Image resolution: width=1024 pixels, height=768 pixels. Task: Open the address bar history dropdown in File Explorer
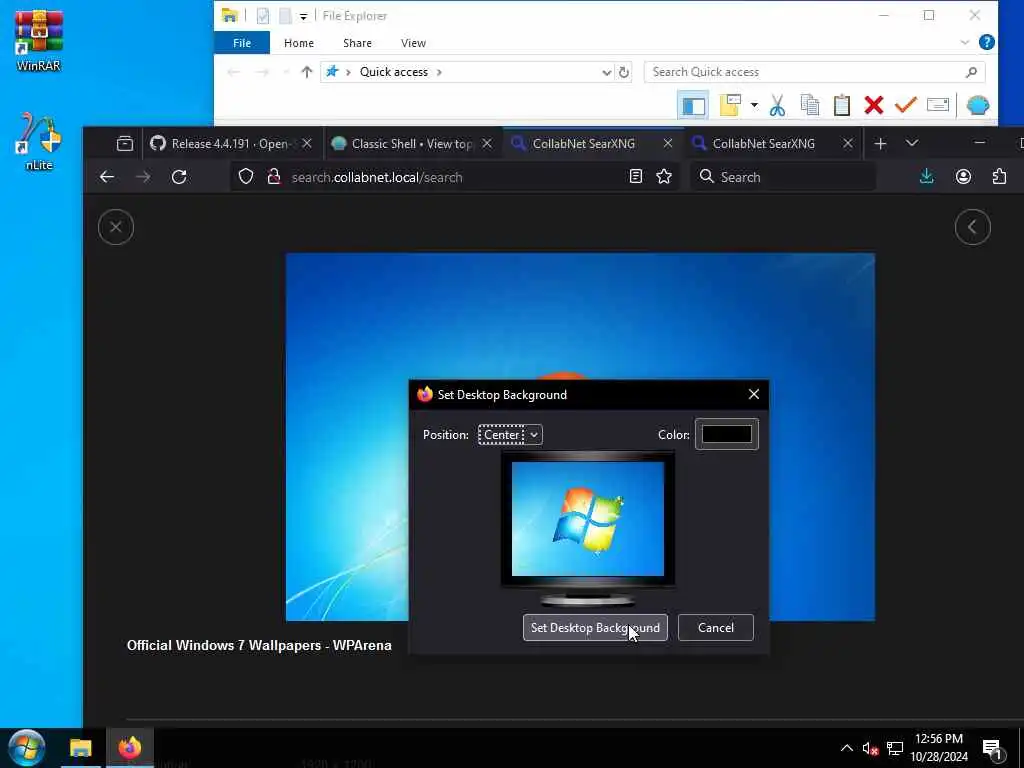[607, 72]
